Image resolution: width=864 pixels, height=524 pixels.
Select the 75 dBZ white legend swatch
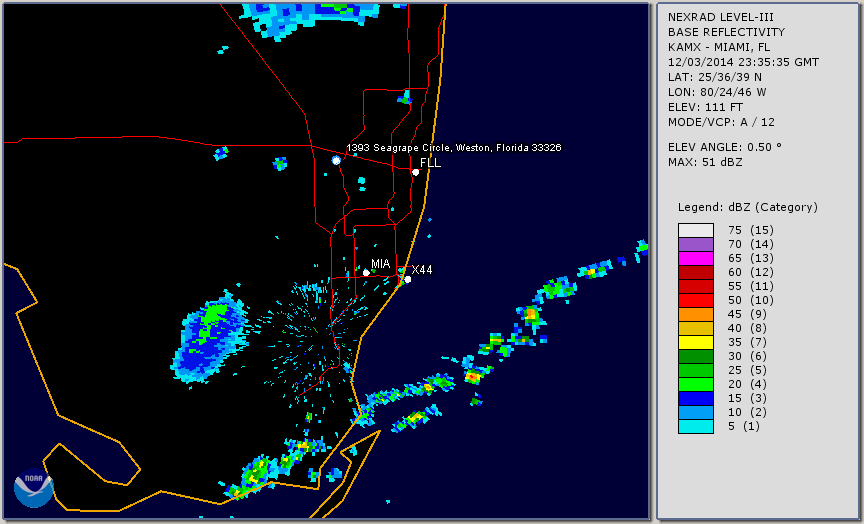pos(696,230)
